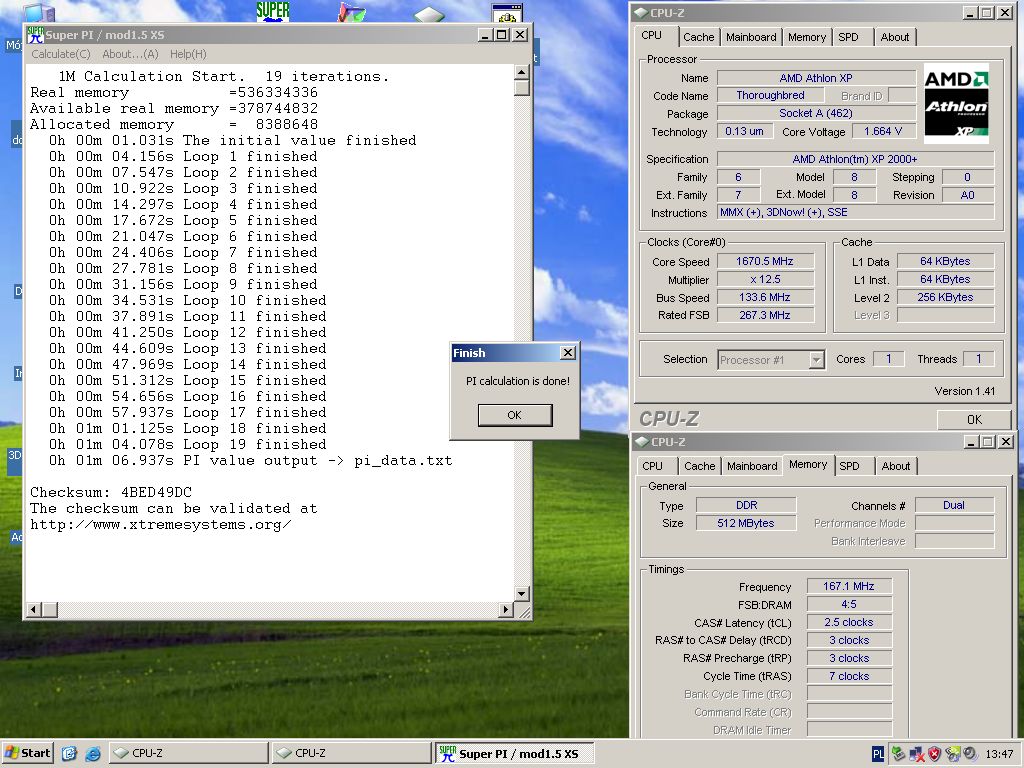Click OK button in upper CPU-Z window
1024x768 pixels.
point(974,419)
